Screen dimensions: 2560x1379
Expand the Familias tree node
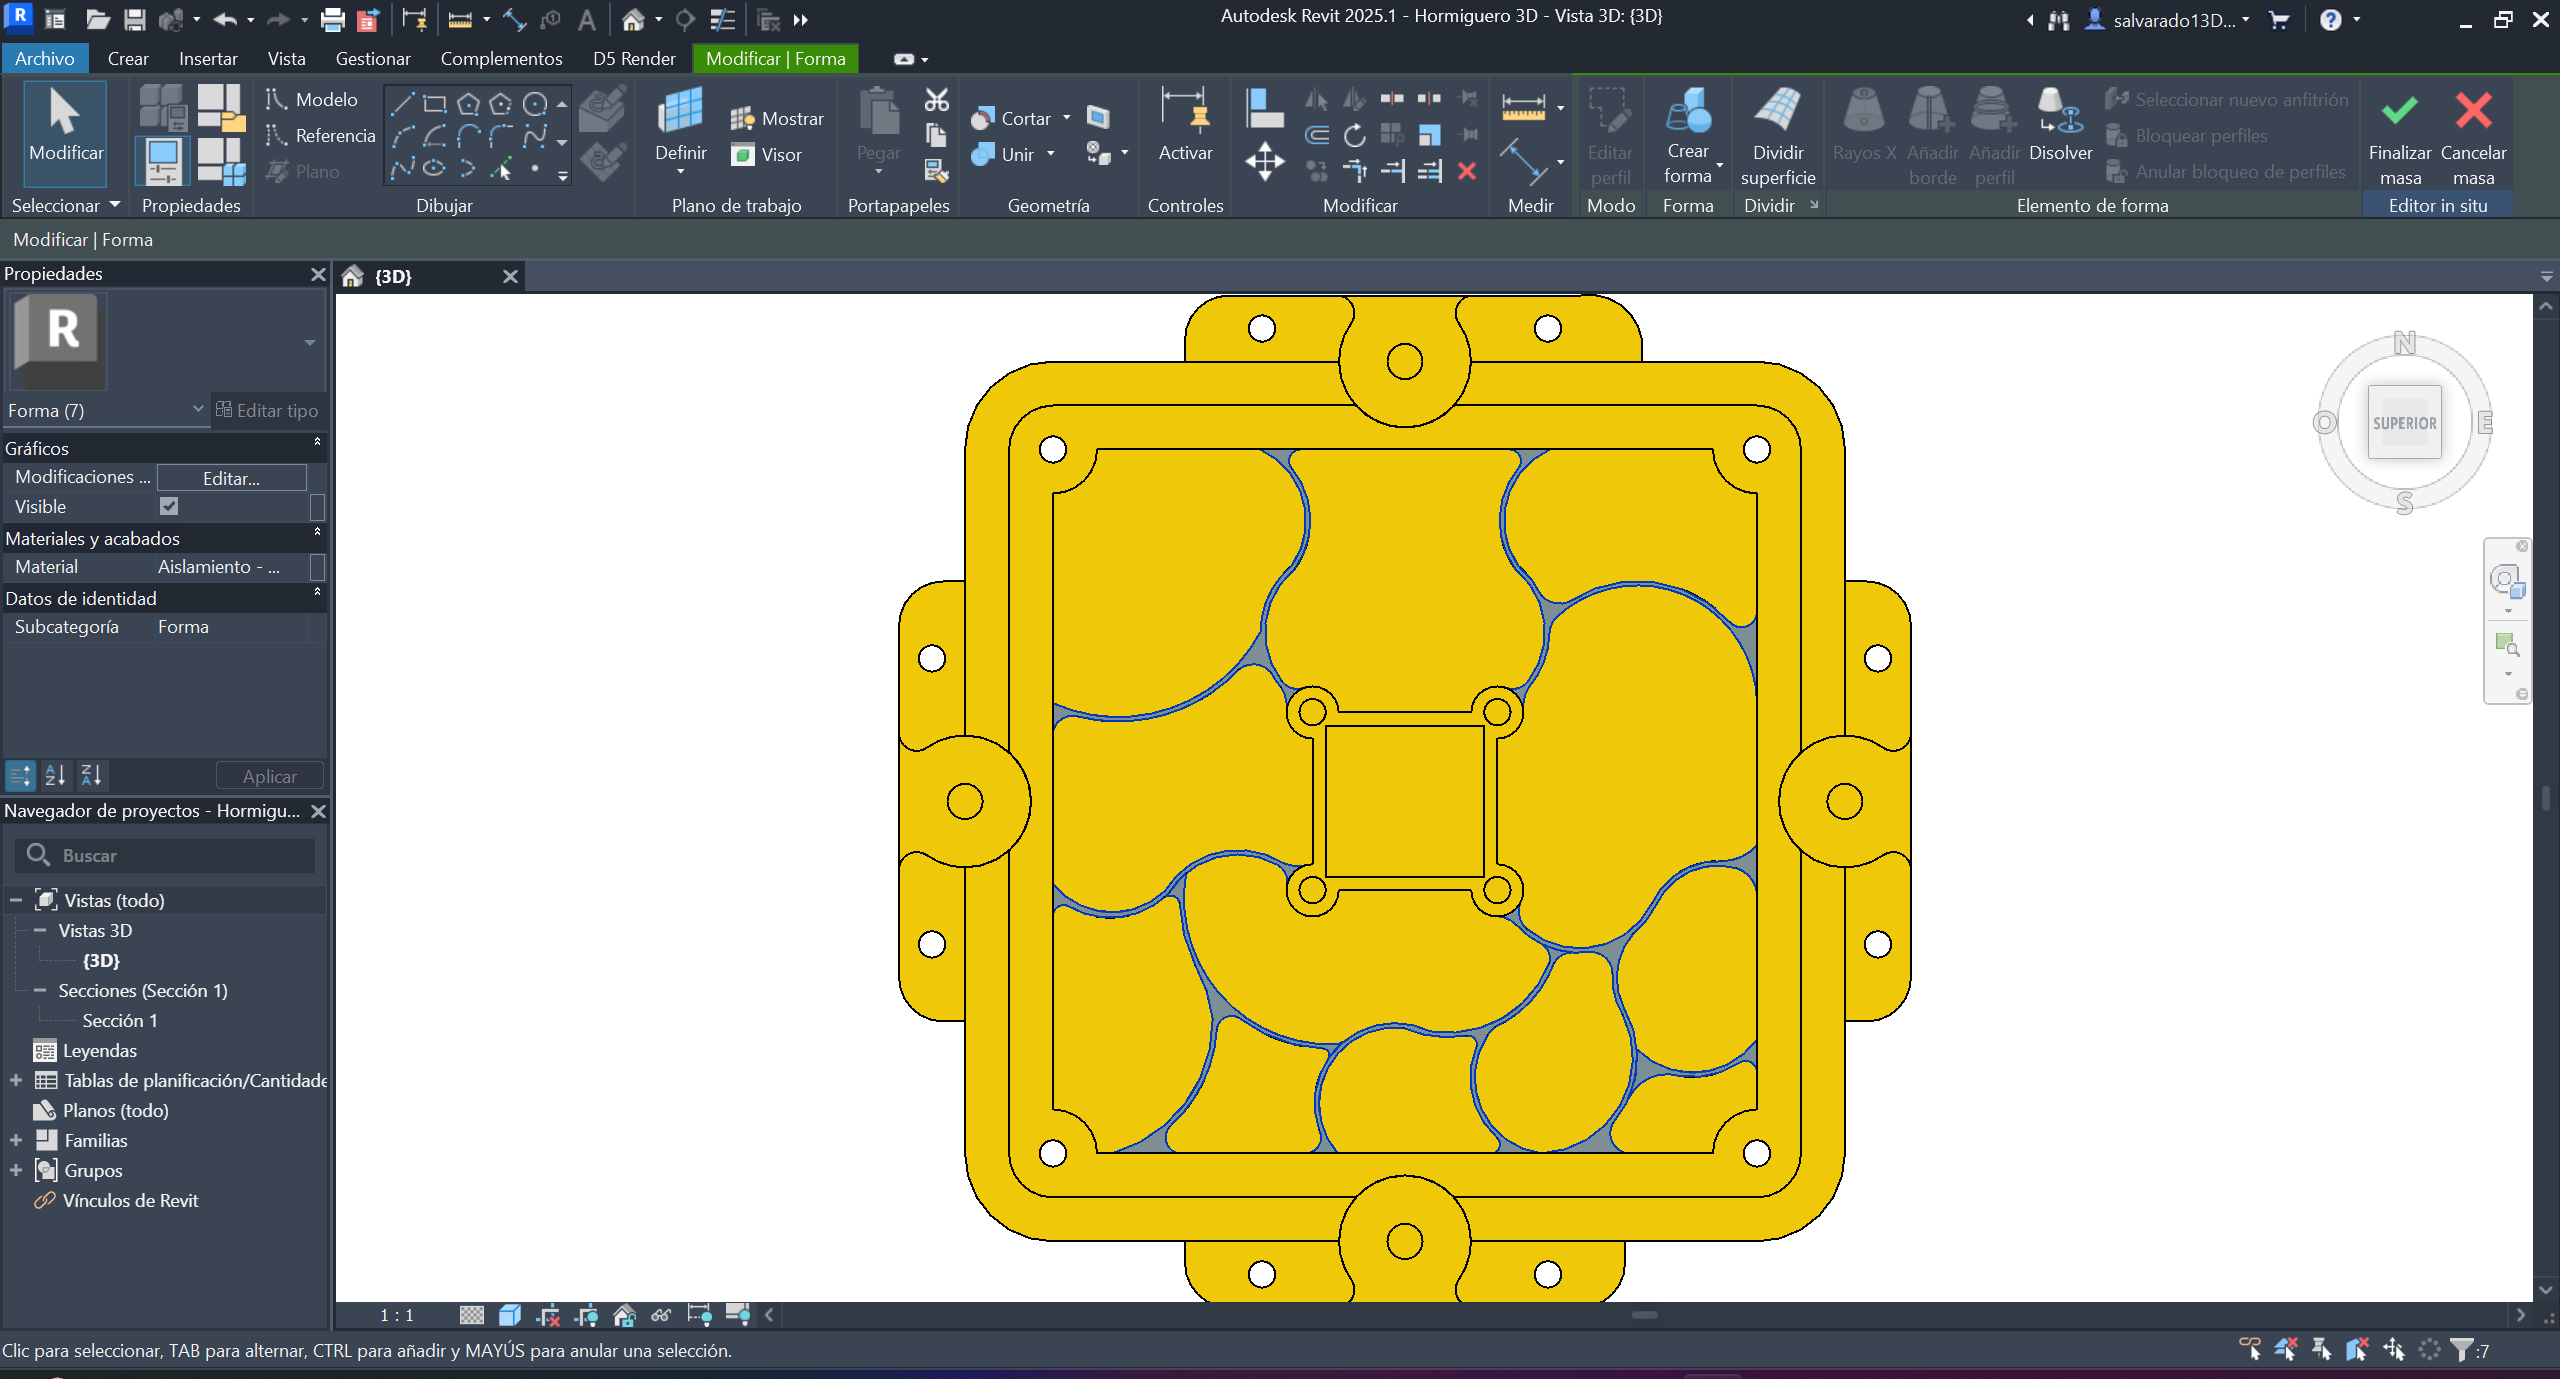[16, 1140]
